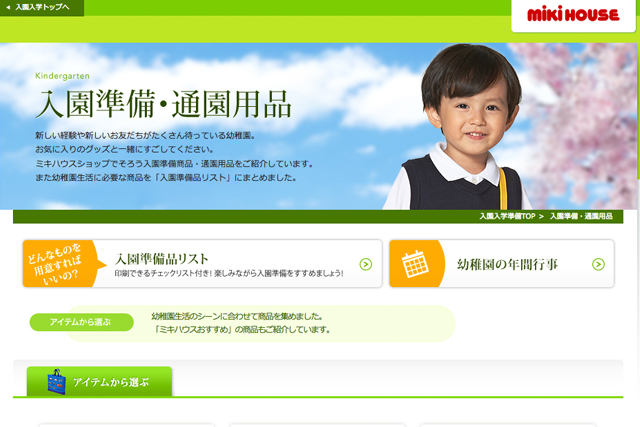The width and height of the screenshot is (640, 427).
Task: Open the 入園準備品リスト banner
Action: [x=202, y=263]
